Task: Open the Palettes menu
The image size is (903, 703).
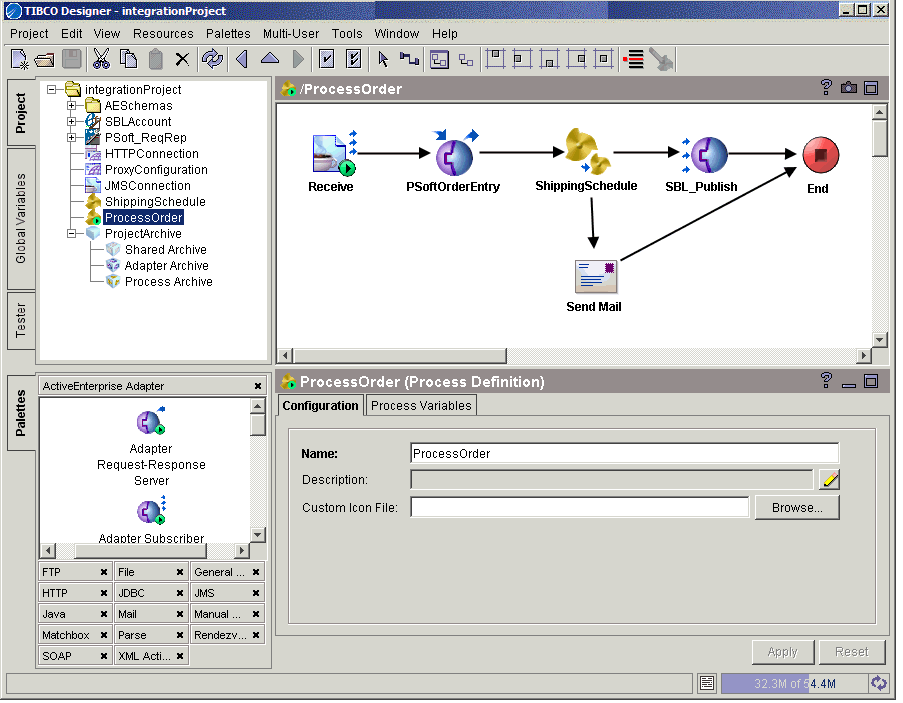Action: click(x=228, y=33)
